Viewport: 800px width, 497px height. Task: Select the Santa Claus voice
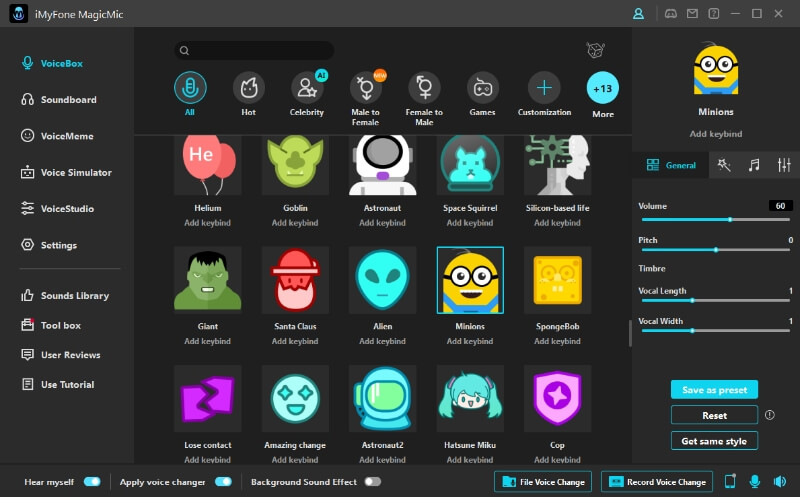(x=295, y=280)
